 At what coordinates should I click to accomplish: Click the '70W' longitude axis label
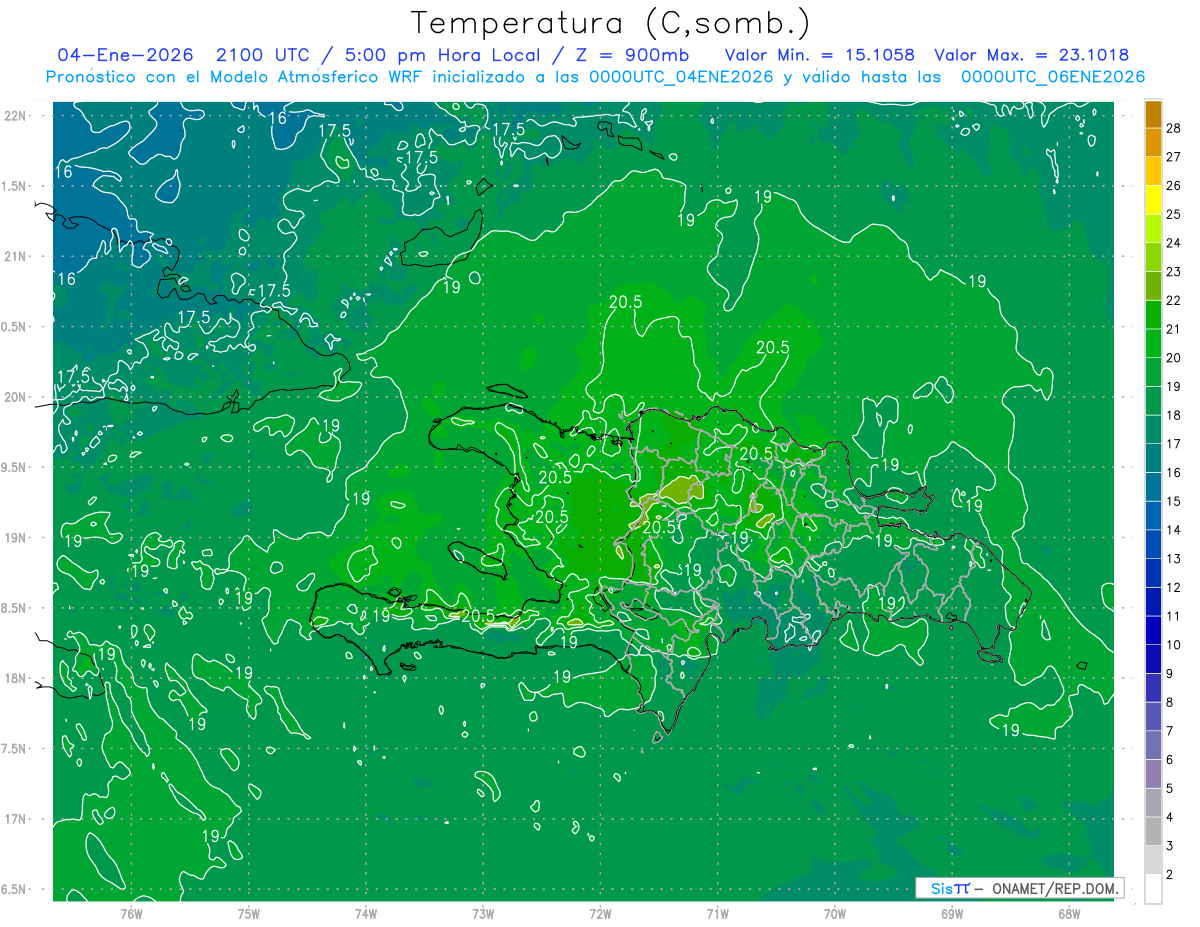pos(835,913)
